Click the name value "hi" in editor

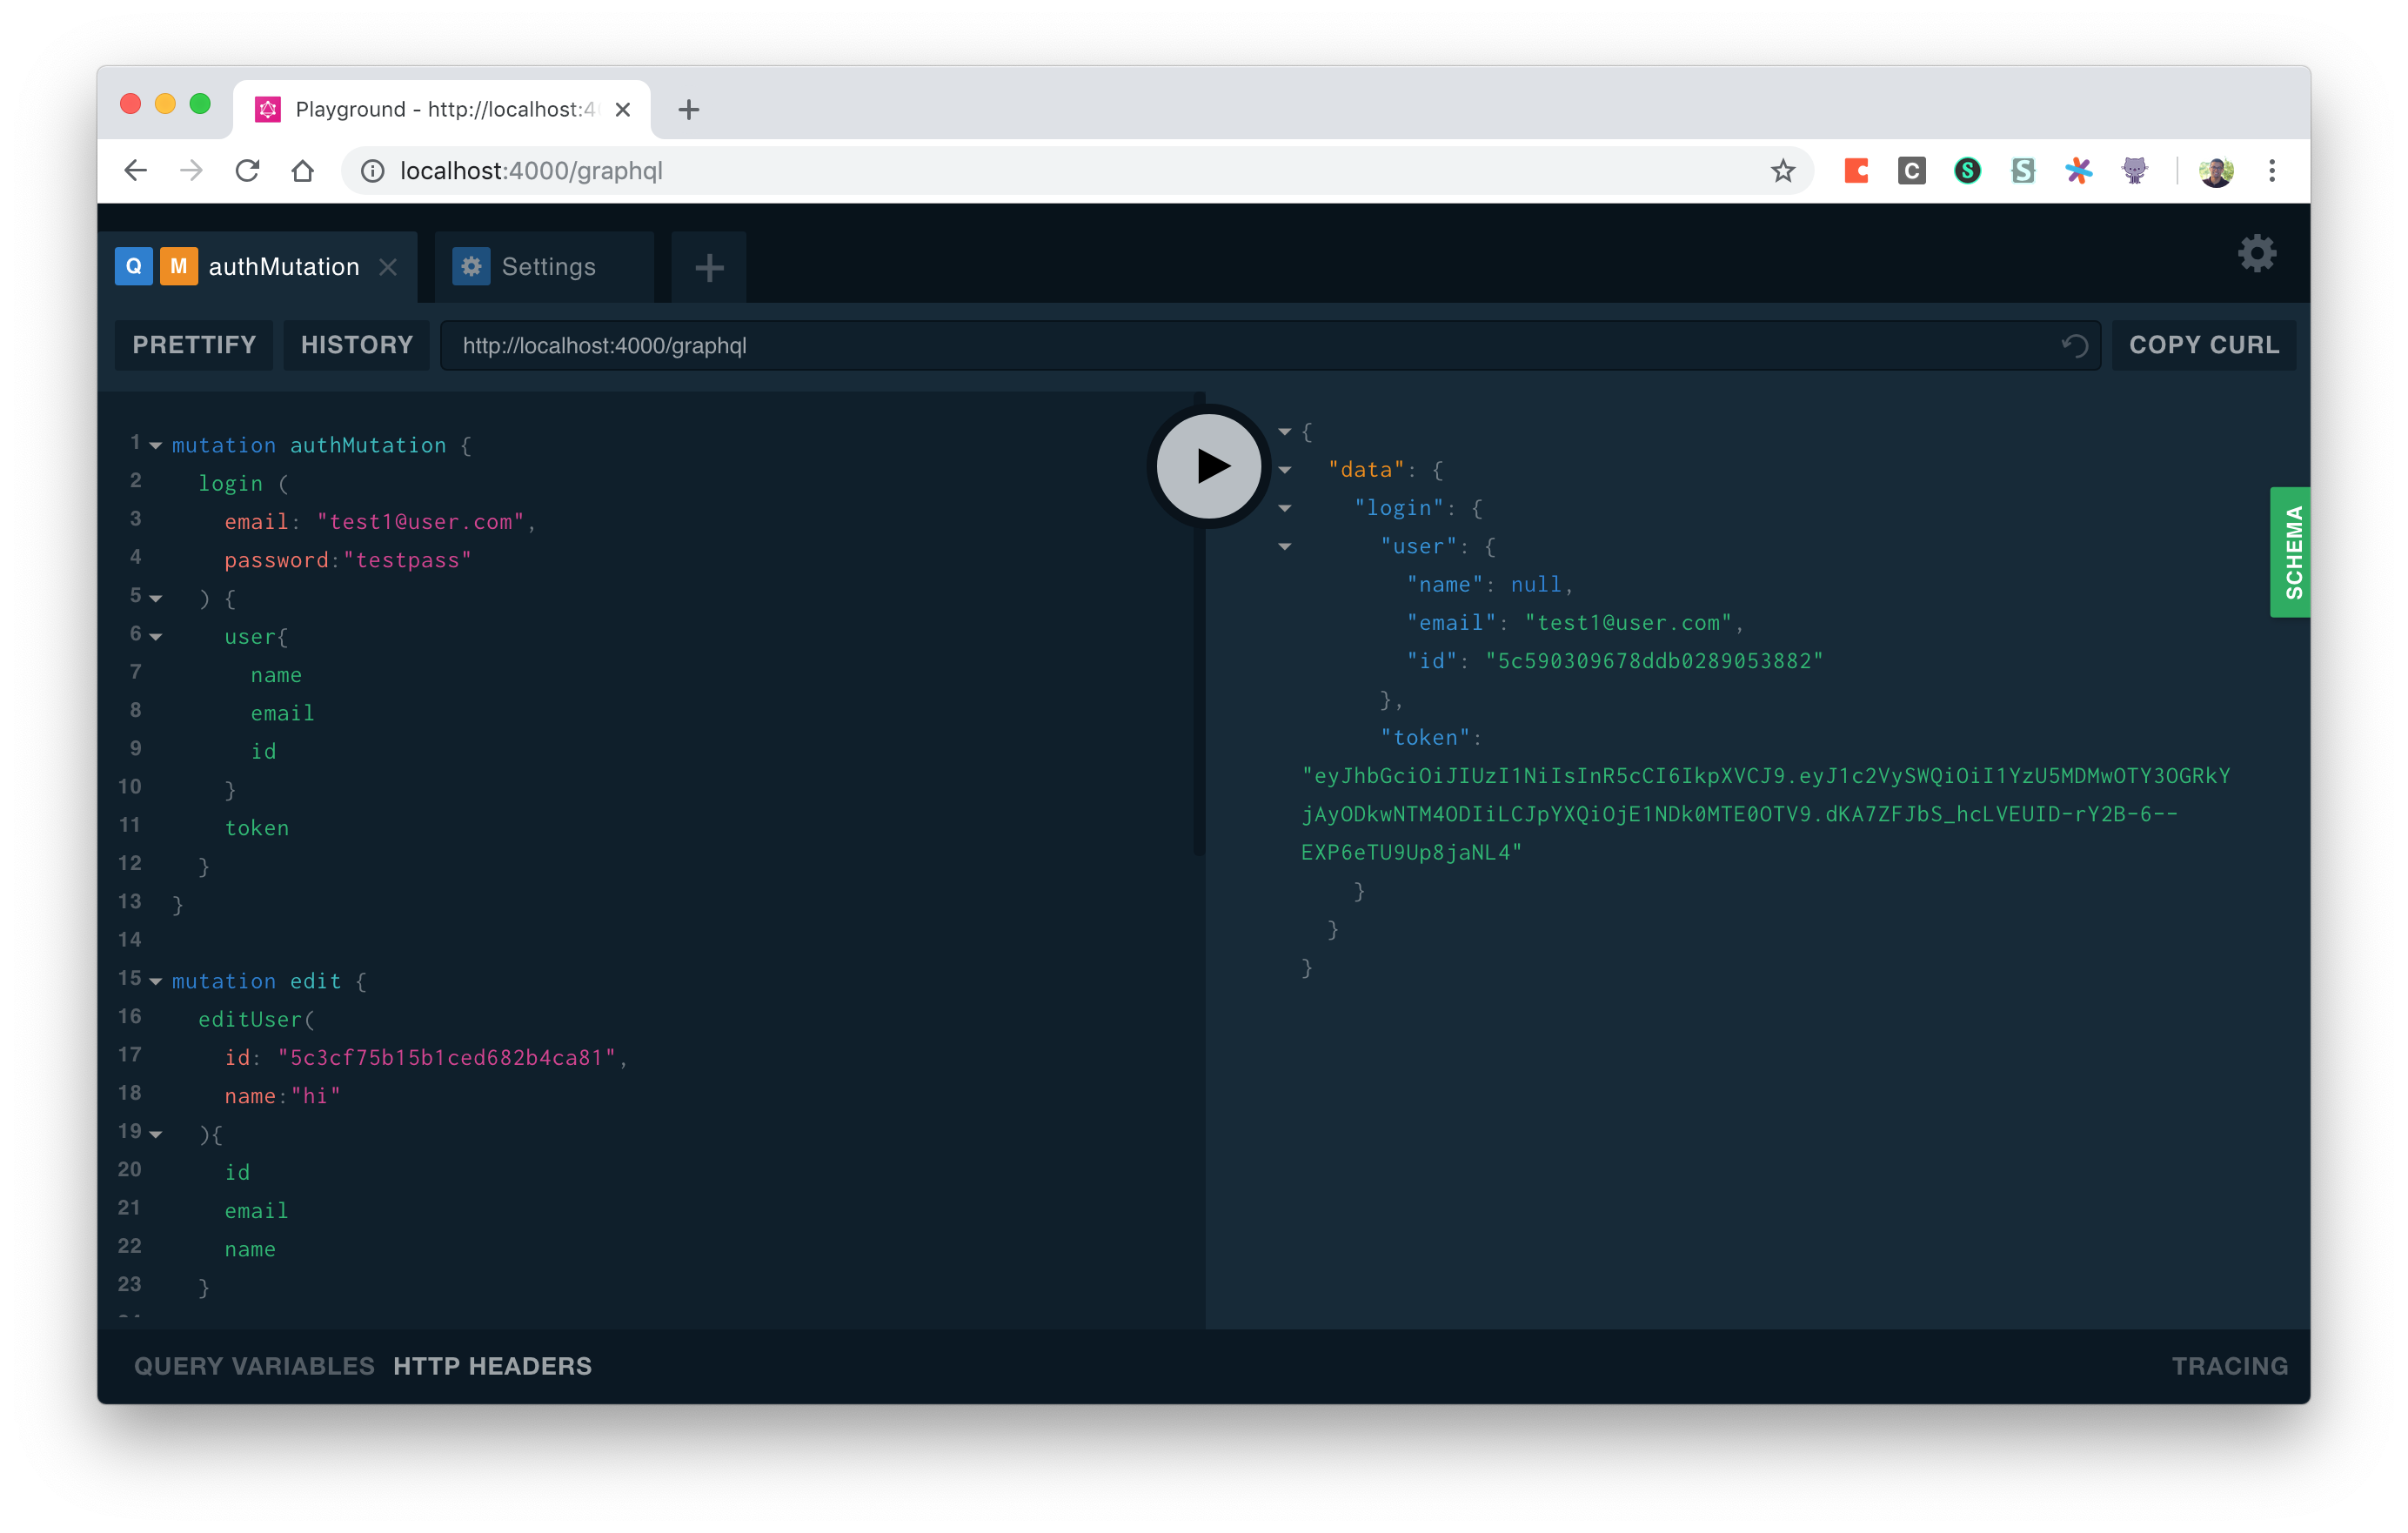(x=316, y=1096)
